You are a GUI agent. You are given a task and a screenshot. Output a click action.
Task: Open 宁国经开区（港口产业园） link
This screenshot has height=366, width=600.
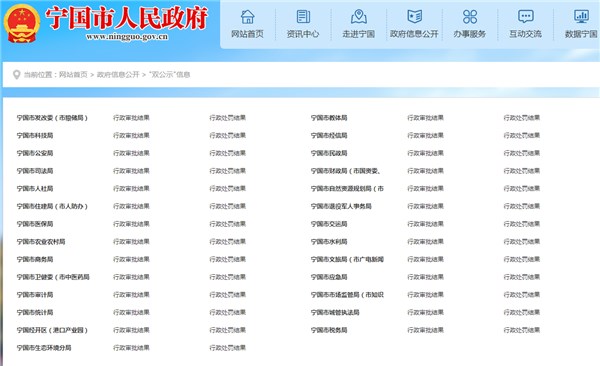click(52, 330)
